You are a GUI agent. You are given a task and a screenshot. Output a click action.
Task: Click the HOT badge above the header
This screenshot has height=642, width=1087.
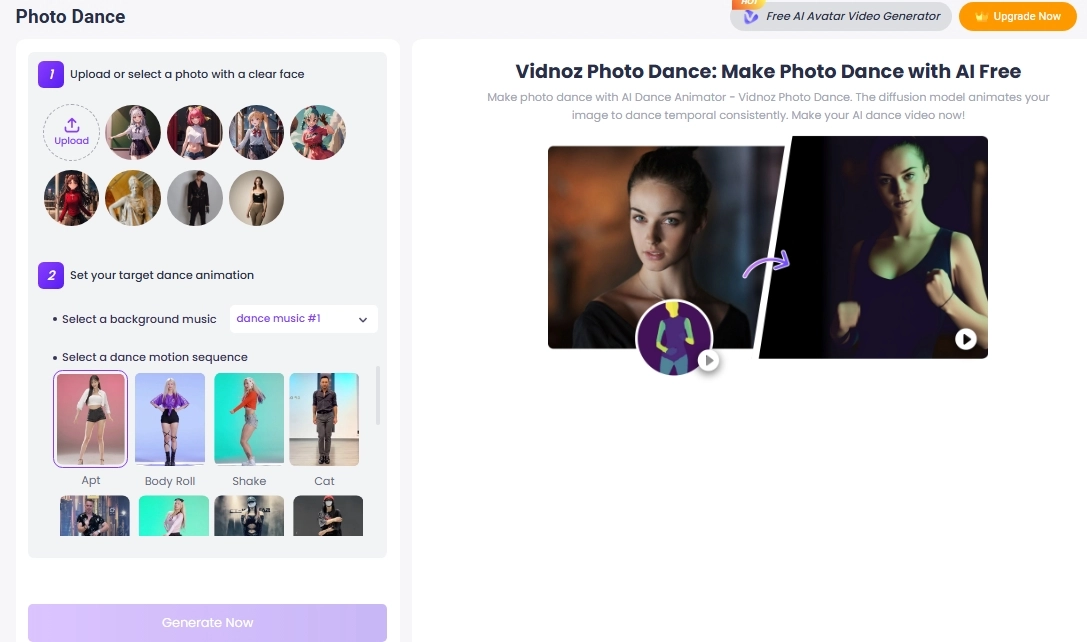[x=750, y=3]
